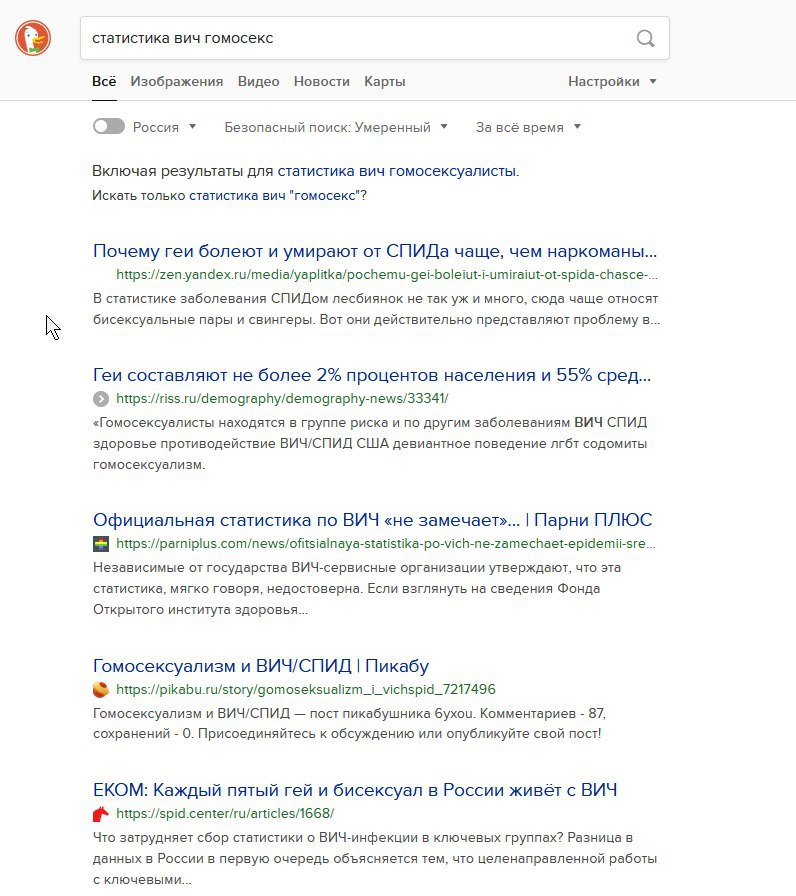Open the За всё время dropdown
The height and width of the screenshot is (896, 796).
click(528, 127)
